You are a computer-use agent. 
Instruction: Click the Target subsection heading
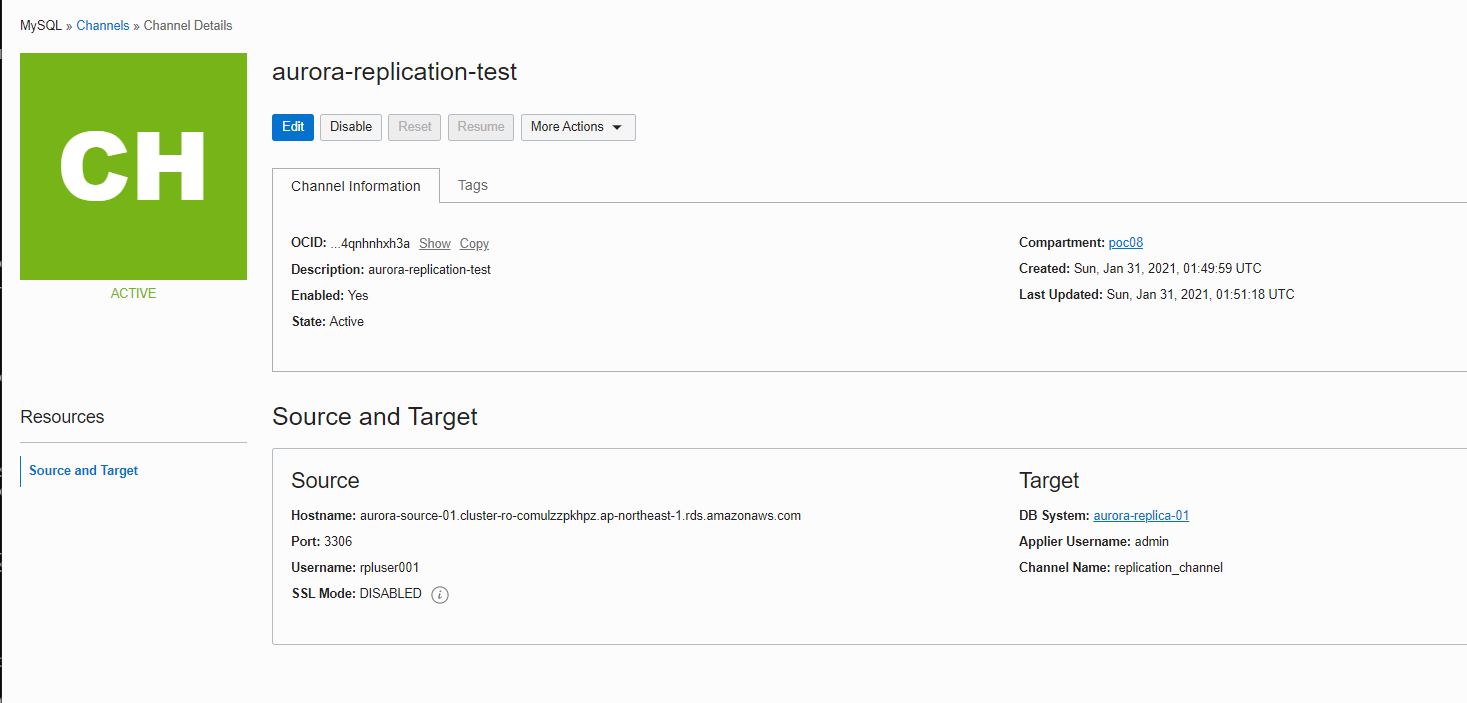coord(1049,481)
